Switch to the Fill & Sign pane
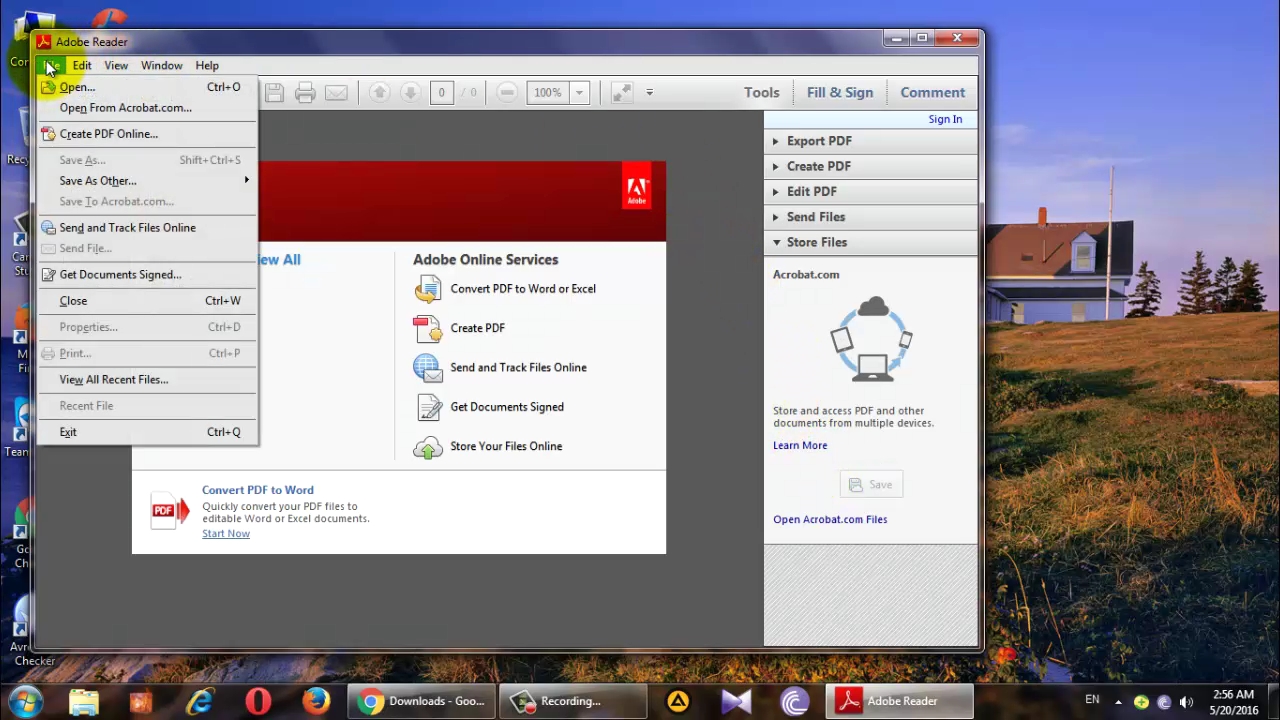 [x=840, y=93]
